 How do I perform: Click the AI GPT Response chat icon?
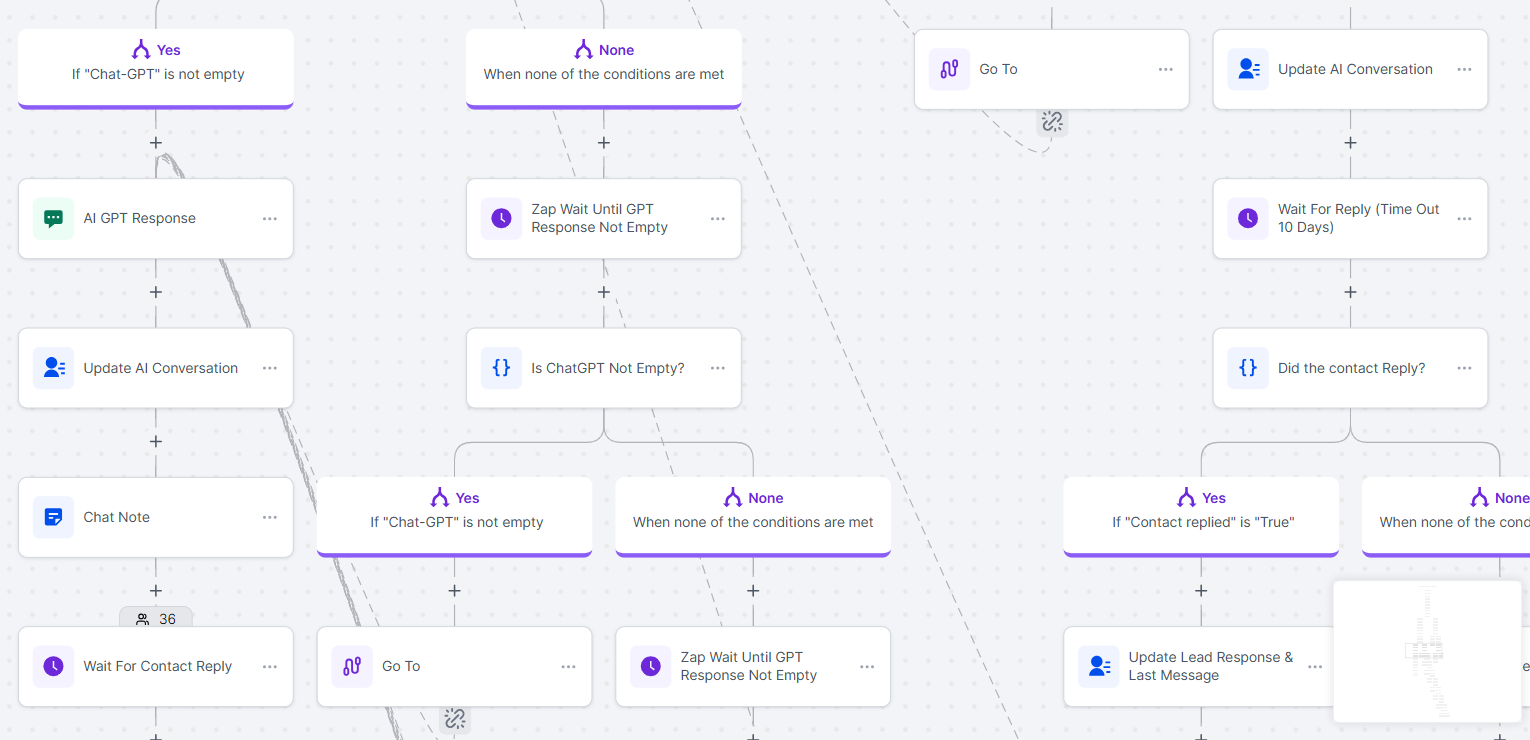54,219
